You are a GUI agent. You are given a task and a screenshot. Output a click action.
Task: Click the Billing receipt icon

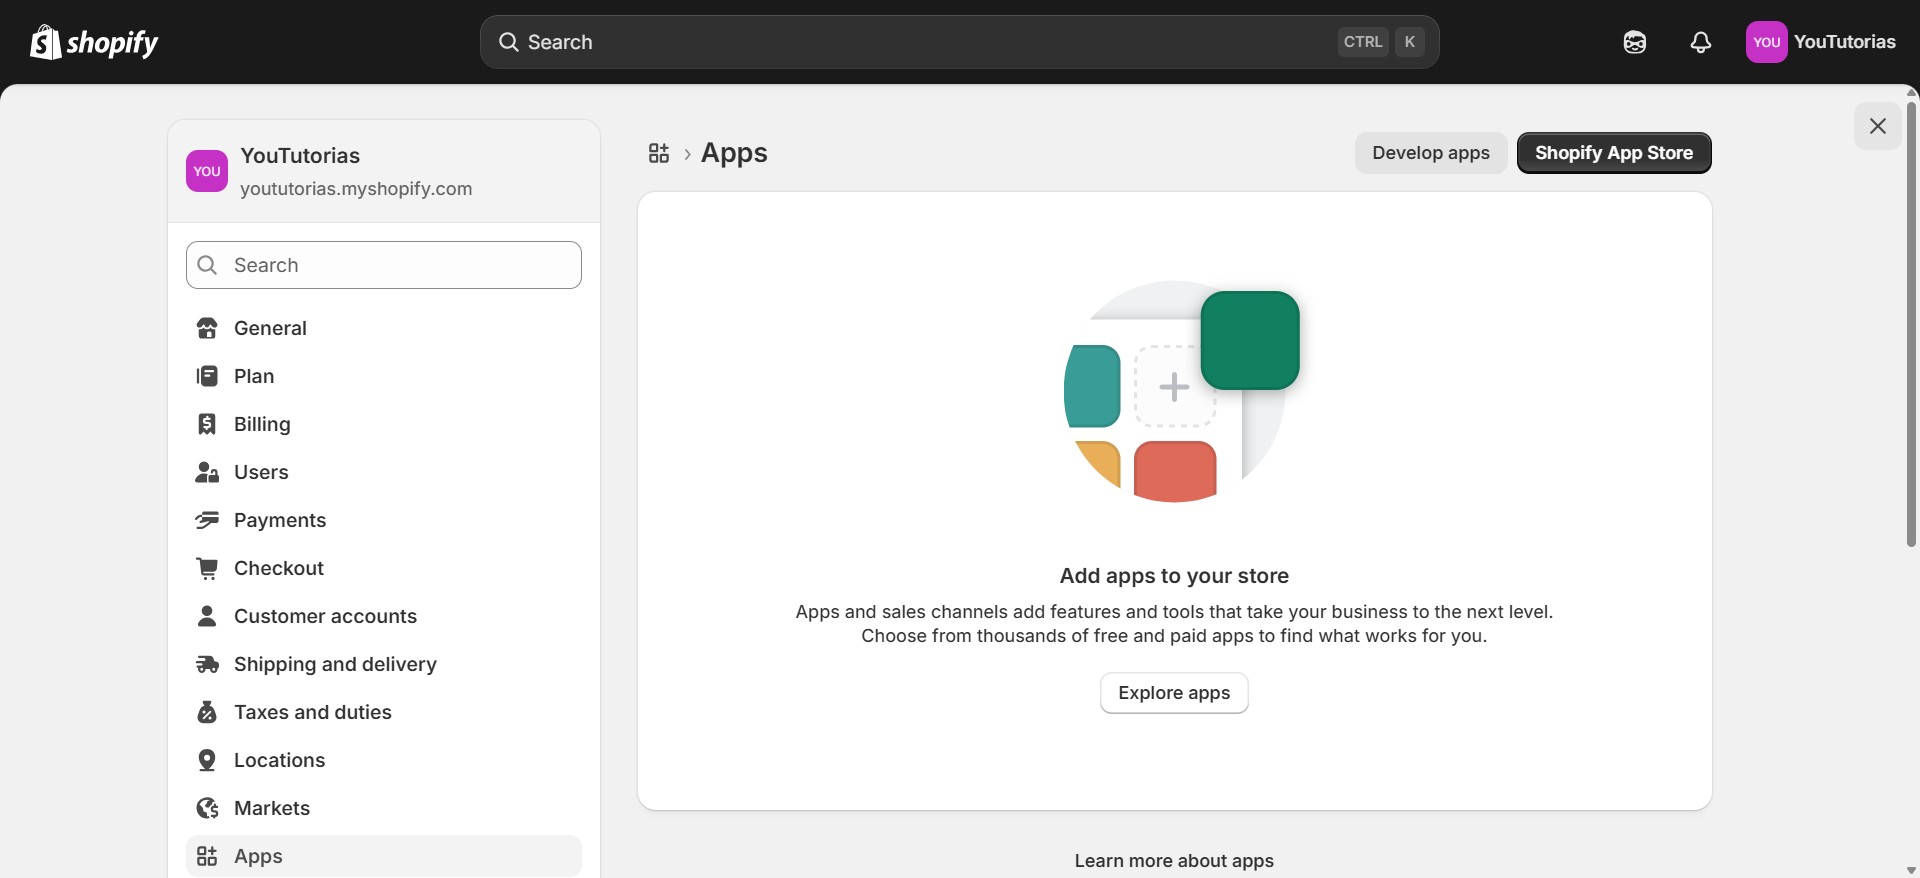click(x=207, y=424)
